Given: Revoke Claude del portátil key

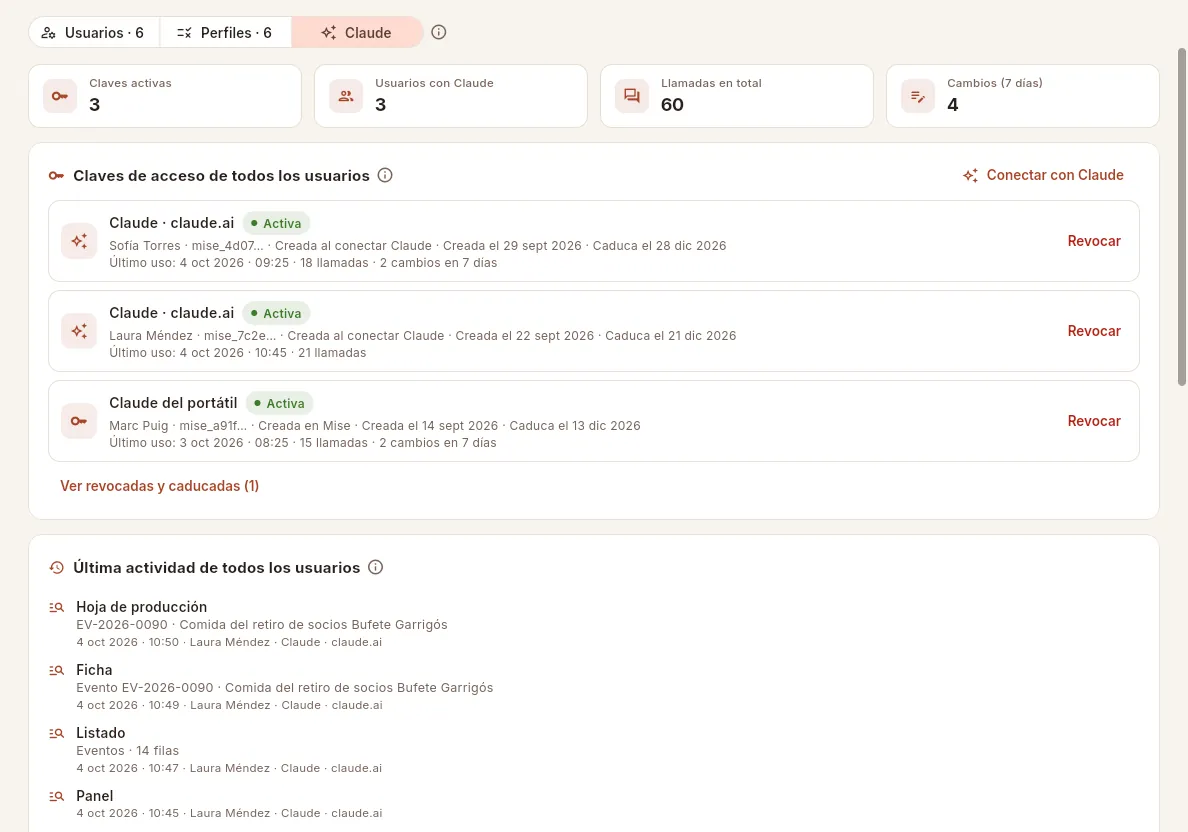Looking at the screenshot, I should coord(1093,421).
